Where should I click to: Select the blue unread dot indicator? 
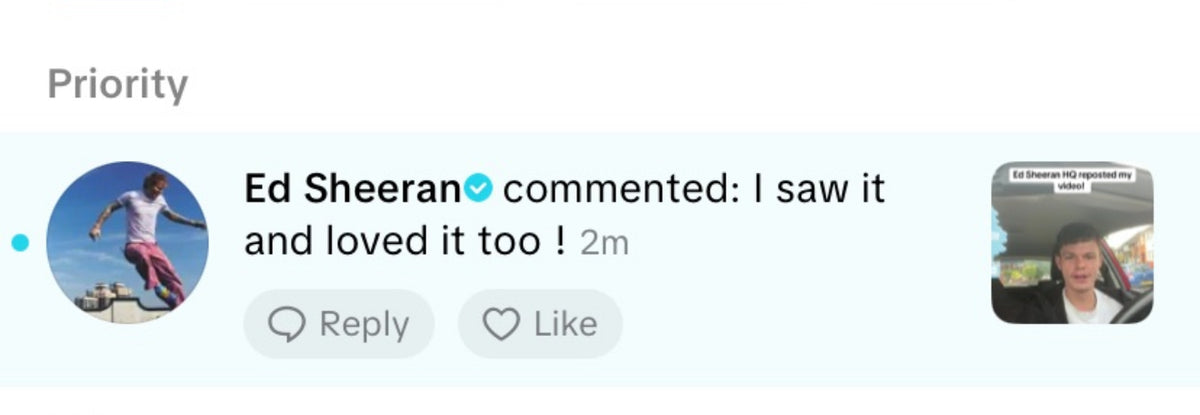point(20,242)
